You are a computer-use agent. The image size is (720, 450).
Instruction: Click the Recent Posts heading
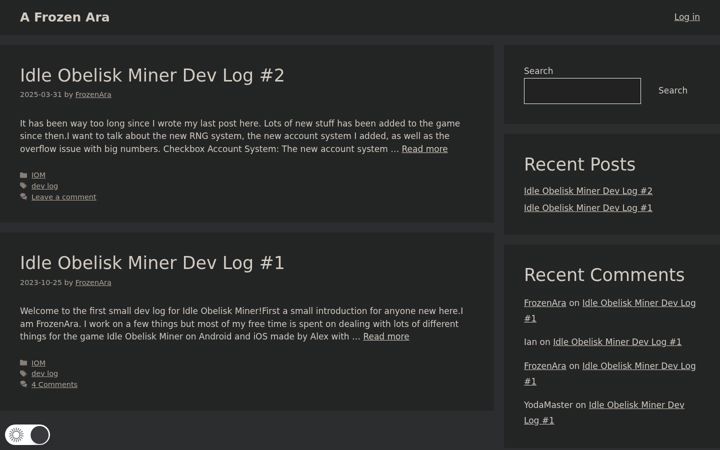coord(579,164)
